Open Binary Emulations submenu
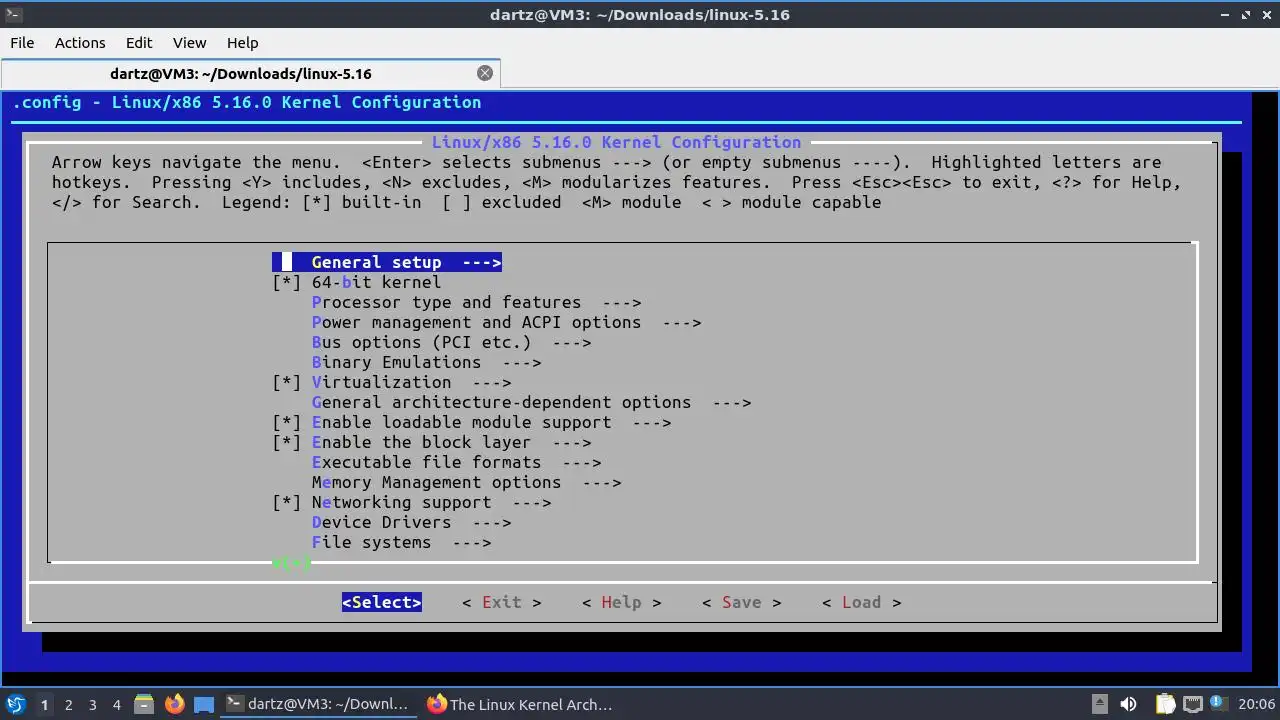1280x720 pixels. coord(426,362)
